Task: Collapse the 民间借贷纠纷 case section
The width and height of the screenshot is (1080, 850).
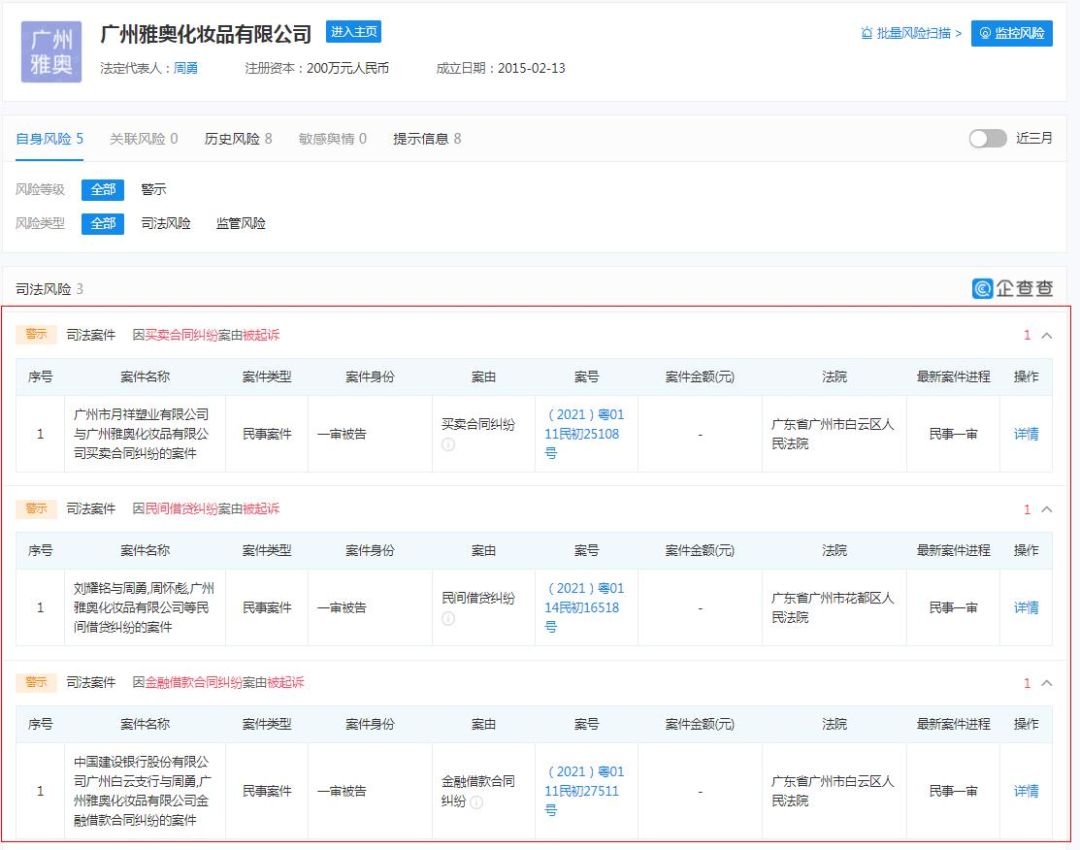Action: click(1046, 510)
